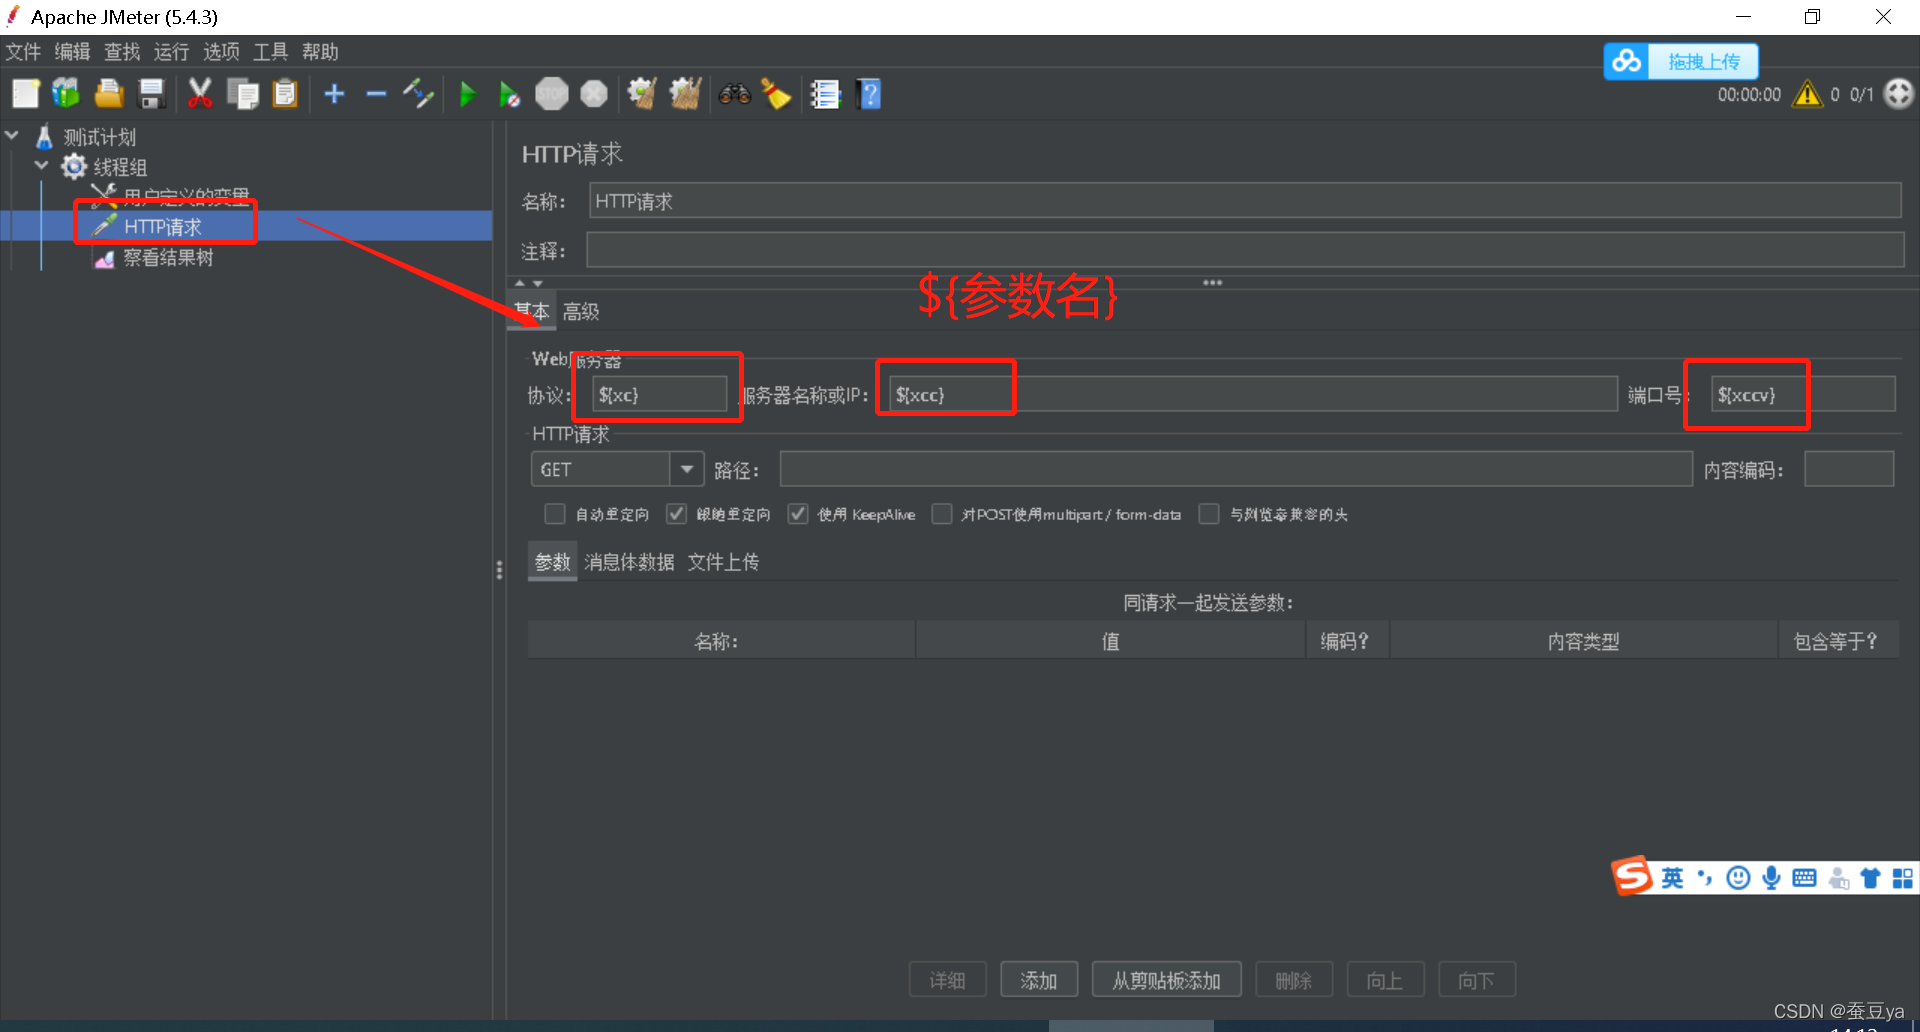Click the 从剪贴板添加 button
Screen dimensions: 1920x1032
coord(1167,980)
